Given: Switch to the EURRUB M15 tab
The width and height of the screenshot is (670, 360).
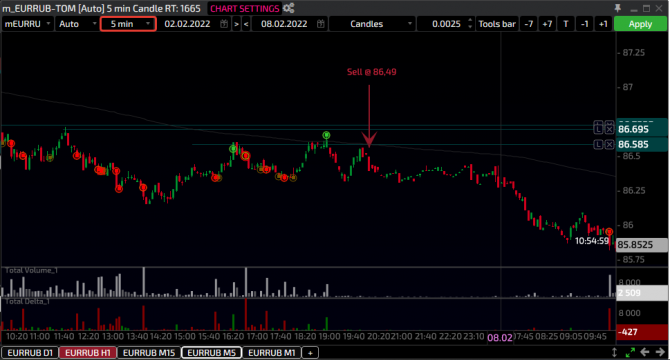Looking at the screenshot, I should pos(149,353).
